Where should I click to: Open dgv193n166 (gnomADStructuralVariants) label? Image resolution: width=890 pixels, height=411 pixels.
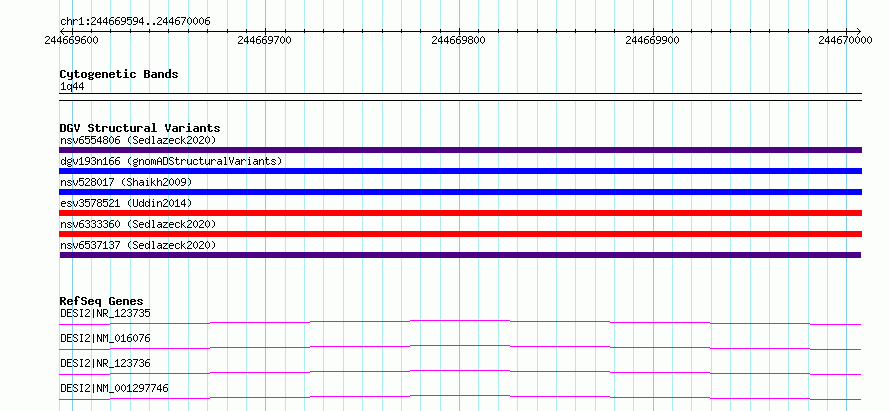coord(171,161)
